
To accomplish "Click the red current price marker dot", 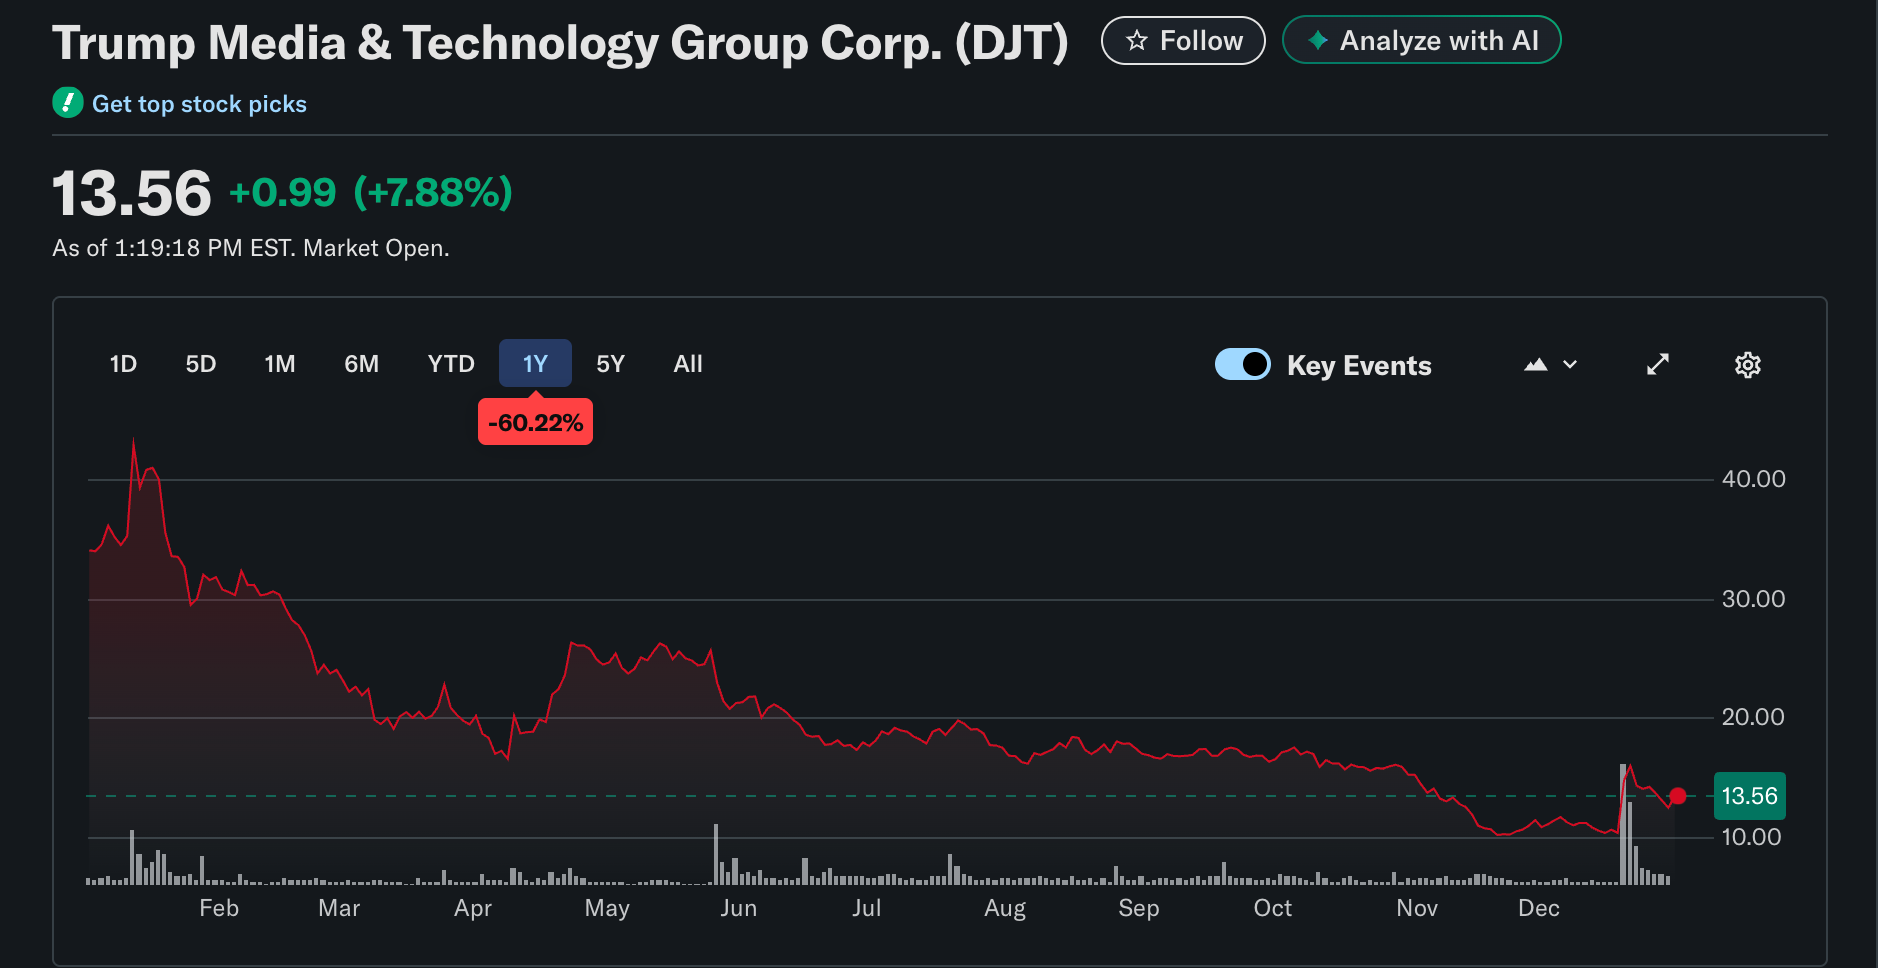I will coord(1678,796).
